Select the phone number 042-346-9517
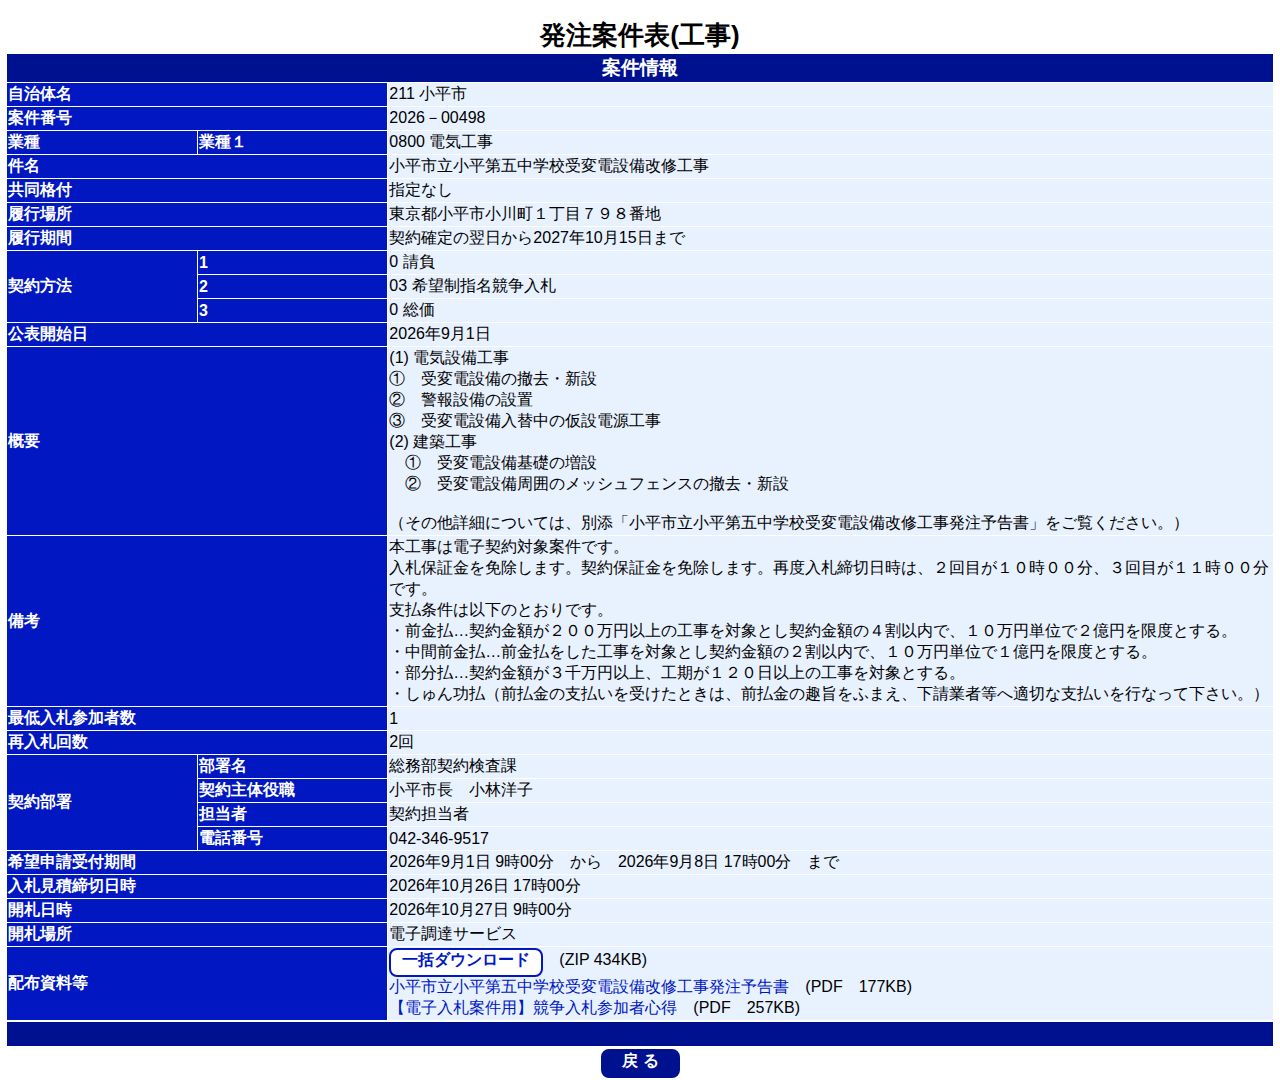 (x=439, y=838)
